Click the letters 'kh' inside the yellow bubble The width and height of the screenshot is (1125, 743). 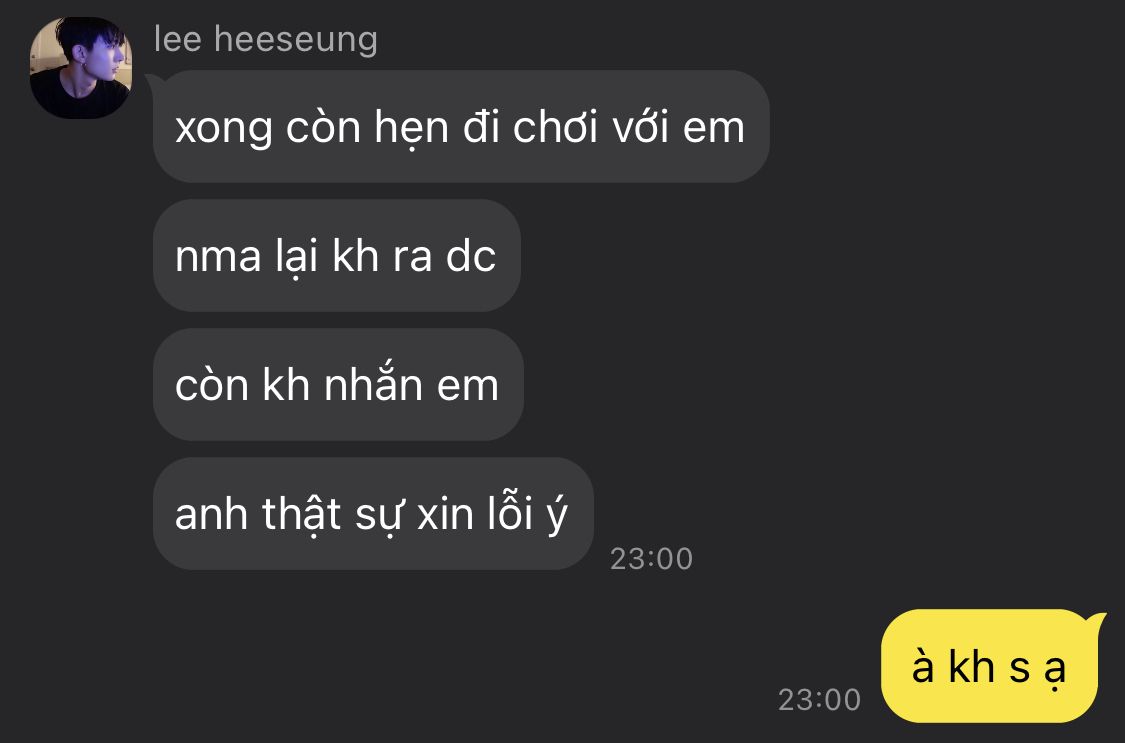(971, 666)
